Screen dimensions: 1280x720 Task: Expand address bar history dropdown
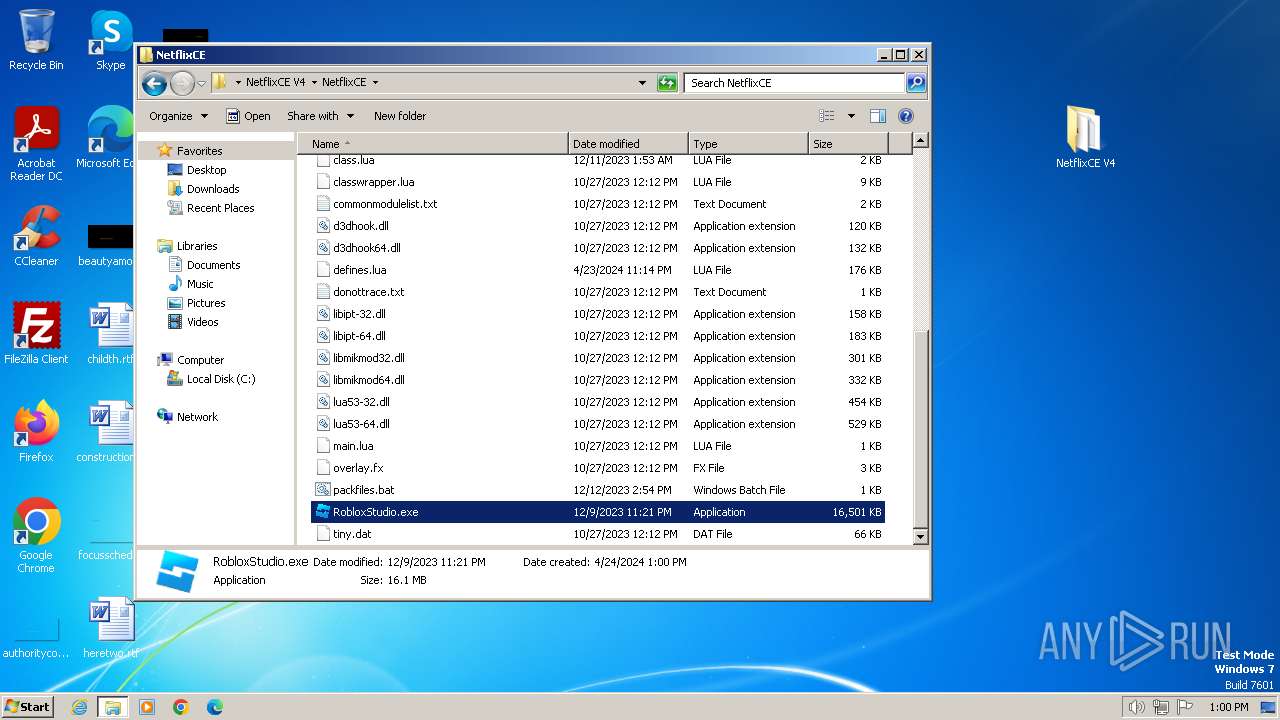pos(642,83)
